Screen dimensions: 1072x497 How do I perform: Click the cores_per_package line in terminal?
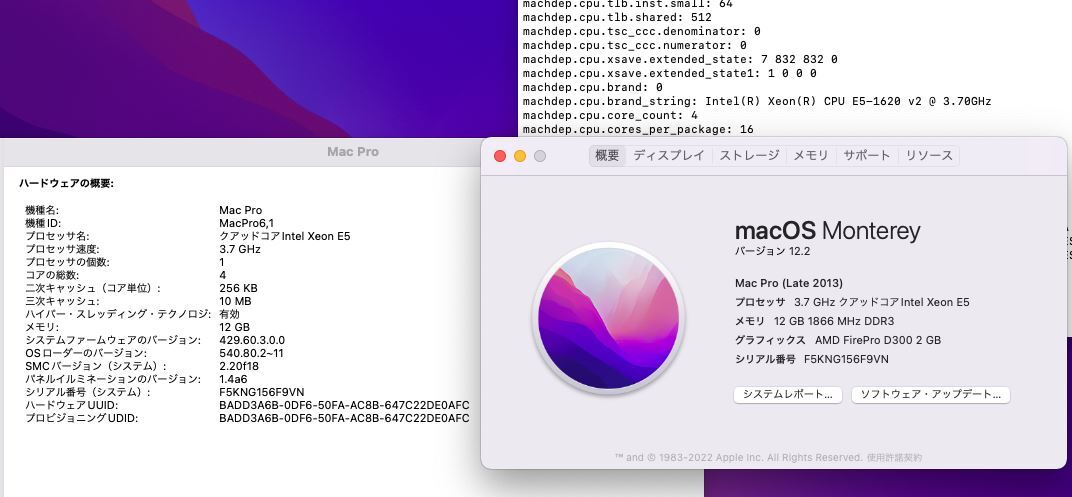click(x=638, y=129)
